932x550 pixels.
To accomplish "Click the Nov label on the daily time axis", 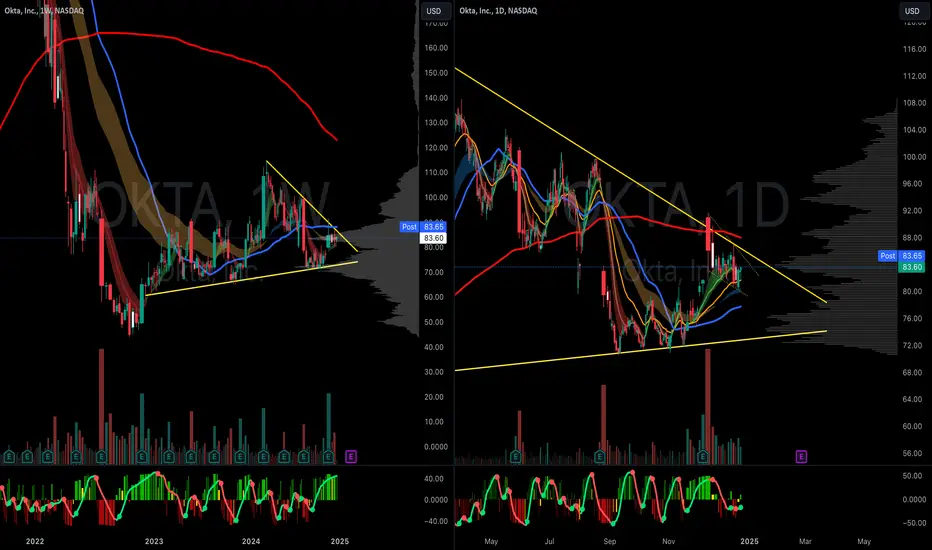I will [x=669, y=541].
